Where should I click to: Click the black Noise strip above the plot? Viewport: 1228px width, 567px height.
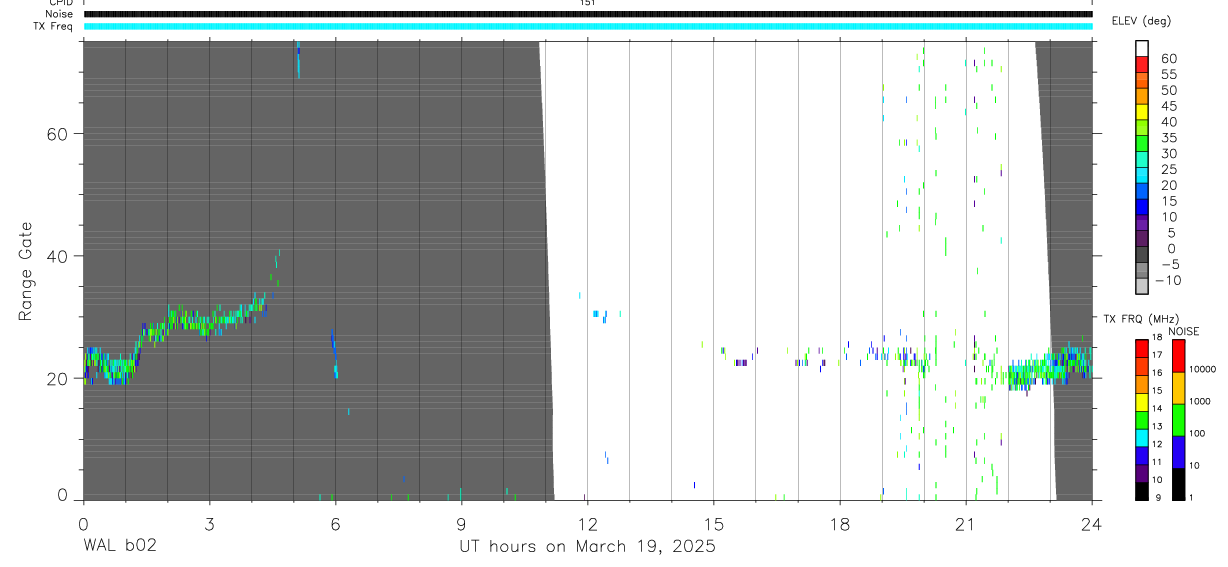588,14
